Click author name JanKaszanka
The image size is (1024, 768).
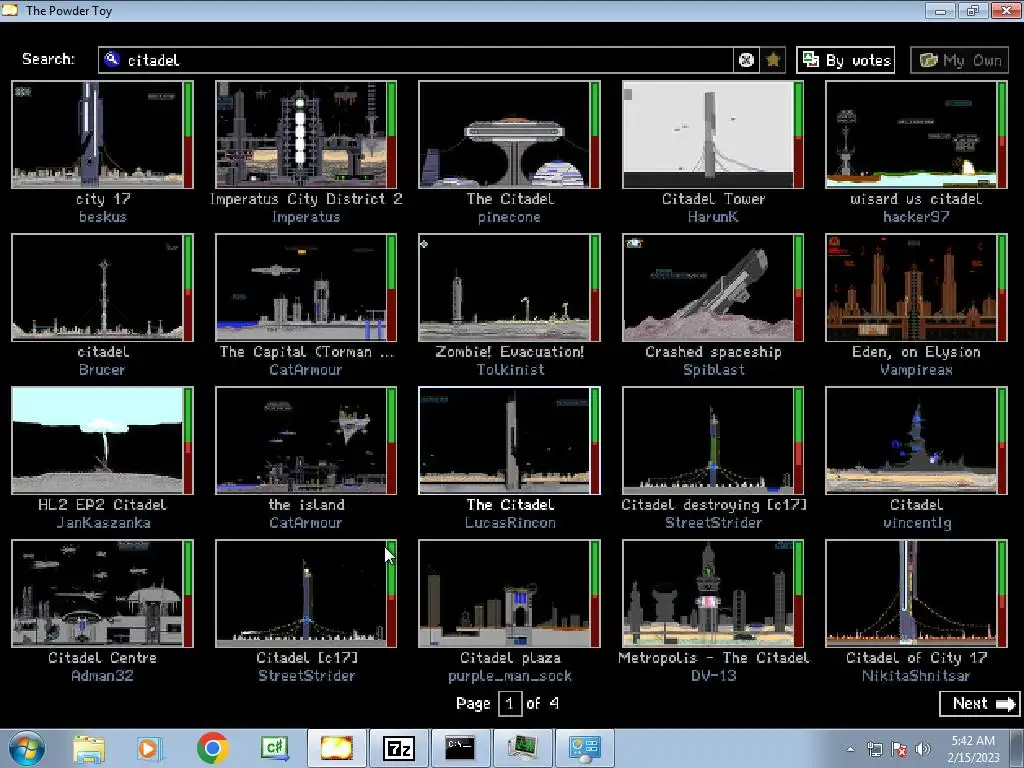103,522
